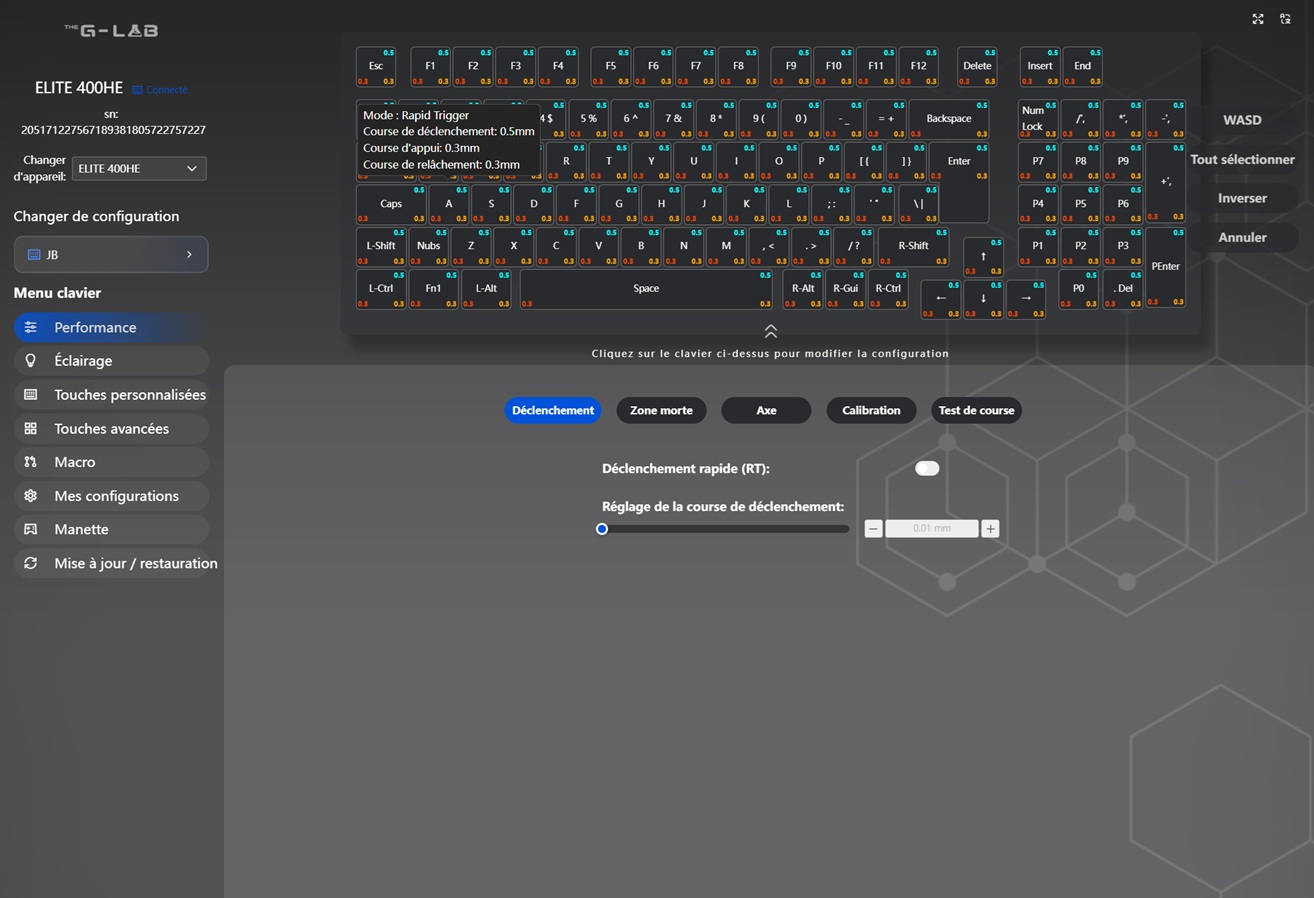Viewport: 1314px width, 898px height.
Task: Click the Performance sliders icon in sidebar
Action: point(31,327)
